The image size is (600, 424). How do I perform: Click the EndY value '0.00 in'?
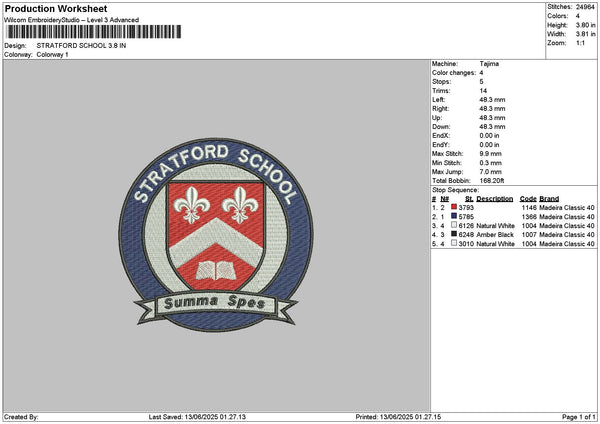click(x=489, y=145)
